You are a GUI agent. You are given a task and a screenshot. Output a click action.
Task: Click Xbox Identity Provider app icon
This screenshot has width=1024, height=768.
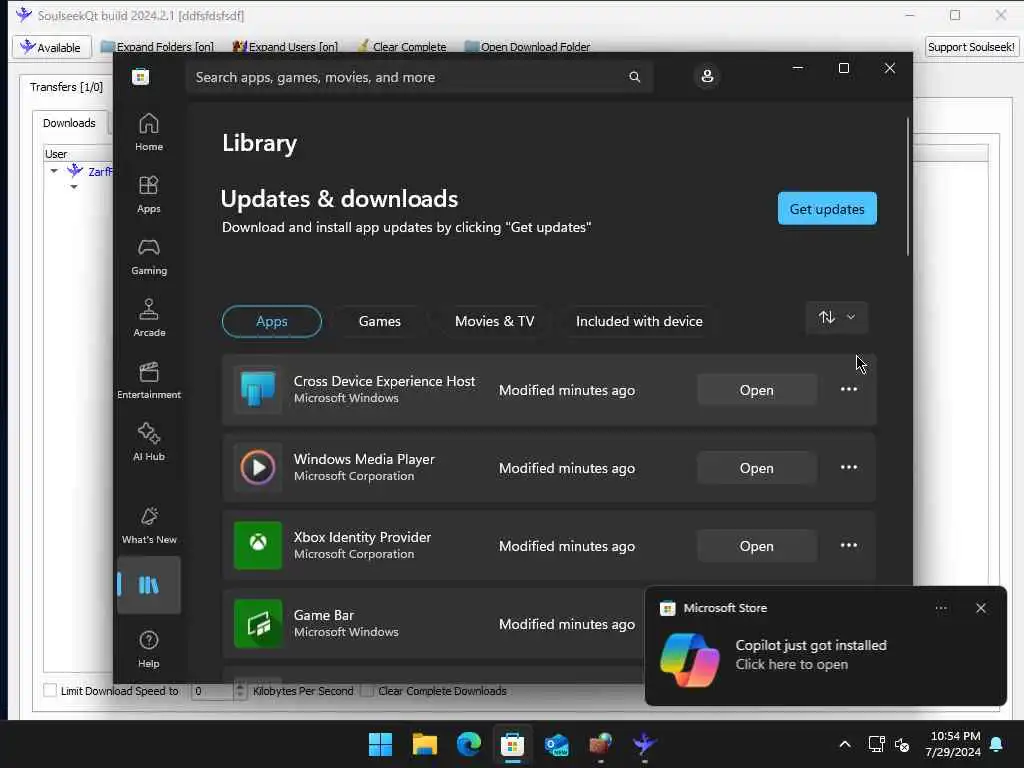[258, 545]
